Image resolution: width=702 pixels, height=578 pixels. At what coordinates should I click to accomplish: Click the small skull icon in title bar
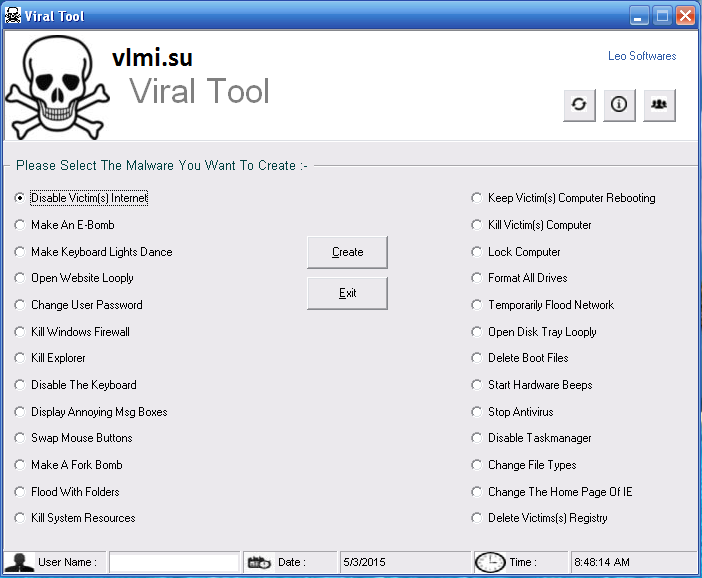tap(14, 16)
